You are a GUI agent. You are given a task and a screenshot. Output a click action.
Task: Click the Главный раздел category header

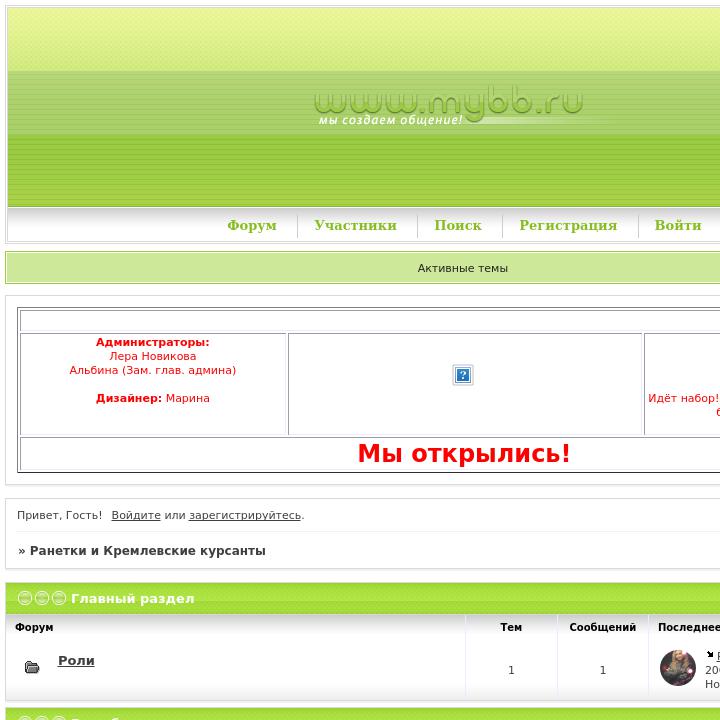(x=133, y=599)
